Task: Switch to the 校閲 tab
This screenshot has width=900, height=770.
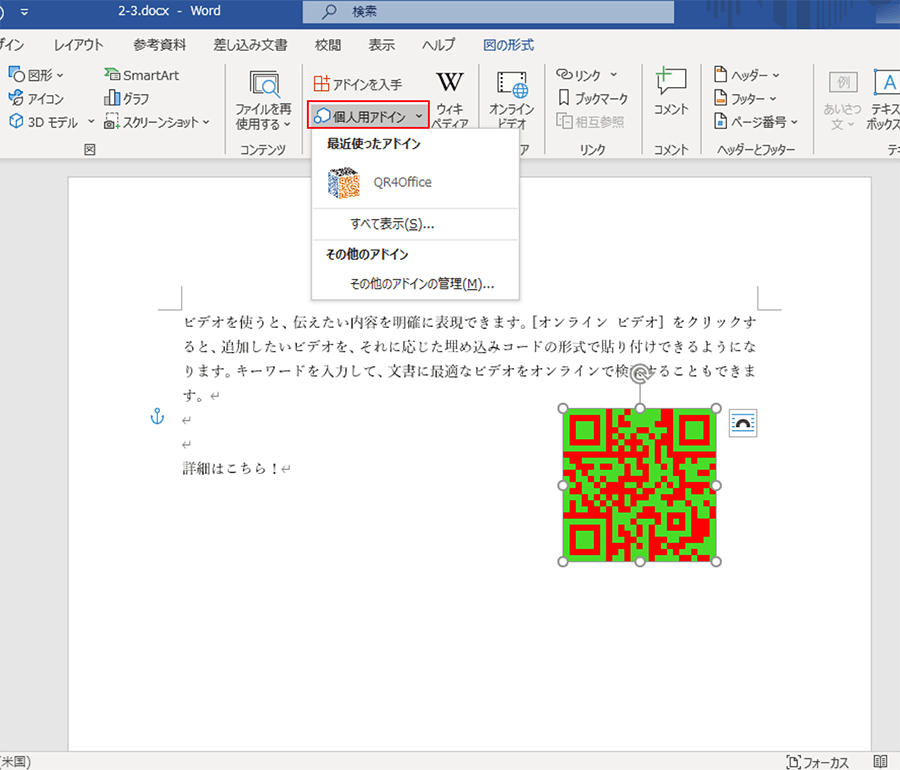Action: click(x=328, y=45)
